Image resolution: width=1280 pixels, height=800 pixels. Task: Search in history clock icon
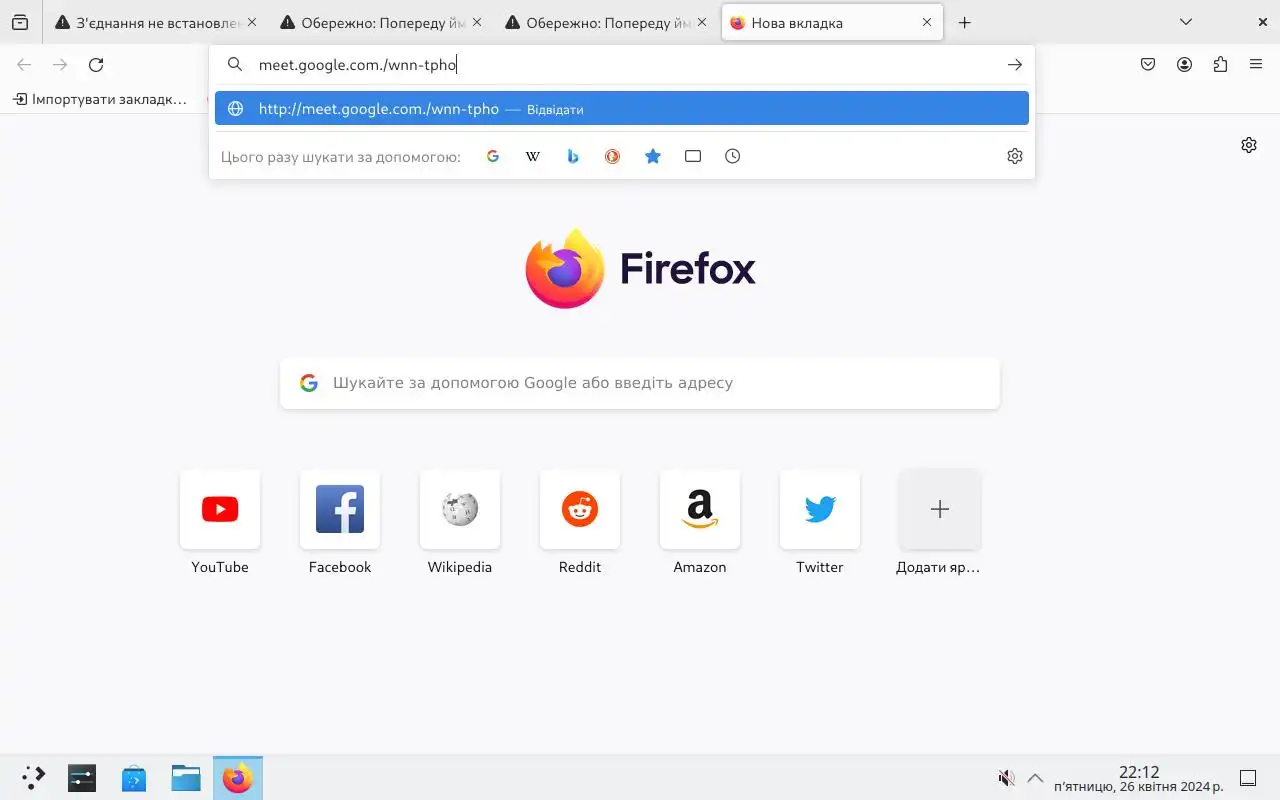pyautogui.click(x=733, y=156)
